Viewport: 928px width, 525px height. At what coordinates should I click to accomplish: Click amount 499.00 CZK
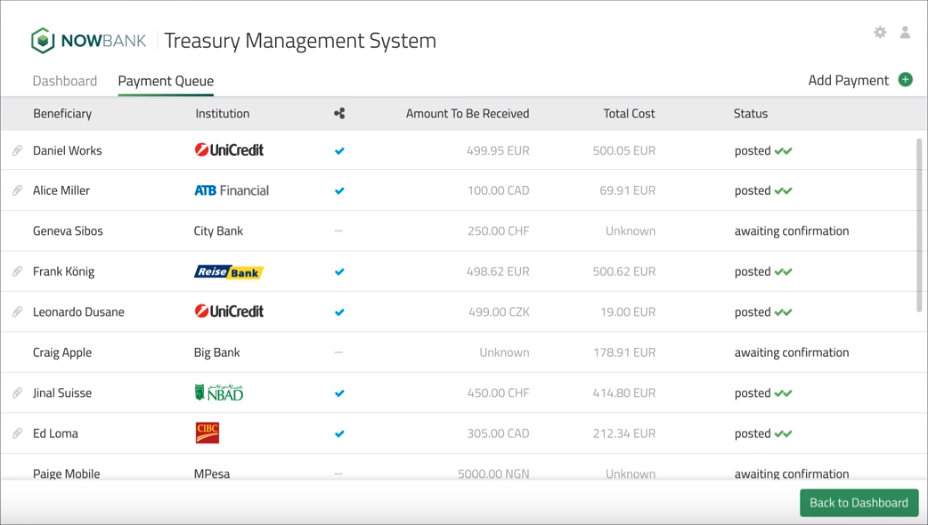tap(499, 312)
